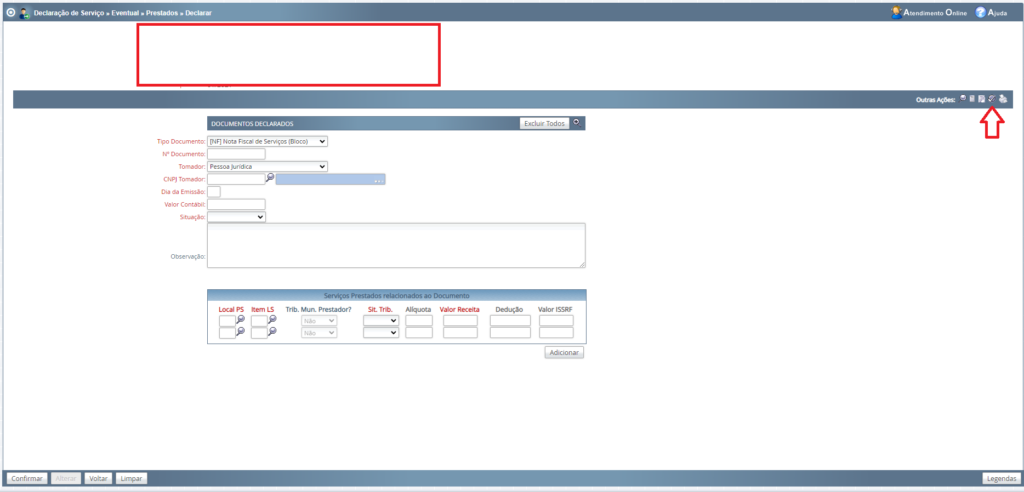This screenshot has height=492, width=1024.
Task: Click the lookup icon next to first Local PS field
Action: [x=241, y=319]
